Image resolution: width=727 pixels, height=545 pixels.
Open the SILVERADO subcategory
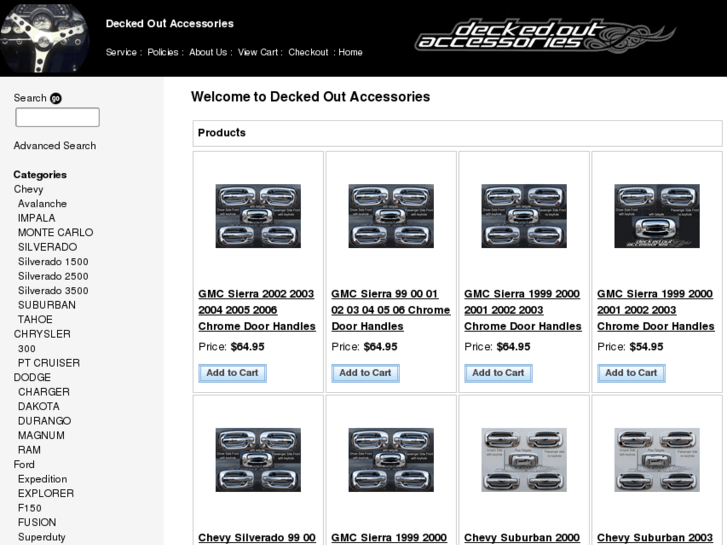point(47,247)
